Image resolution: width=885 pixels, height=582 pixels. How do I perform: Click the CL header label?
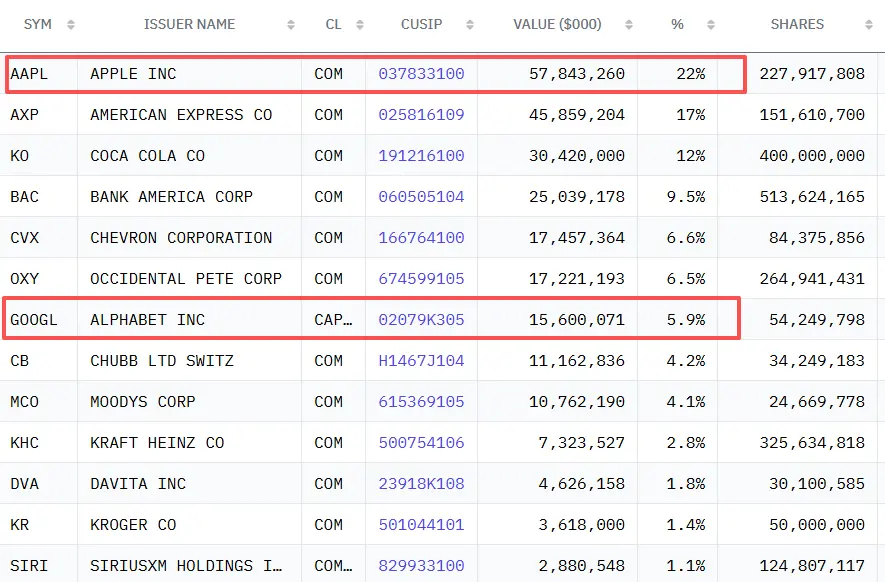tap(333, 24)
